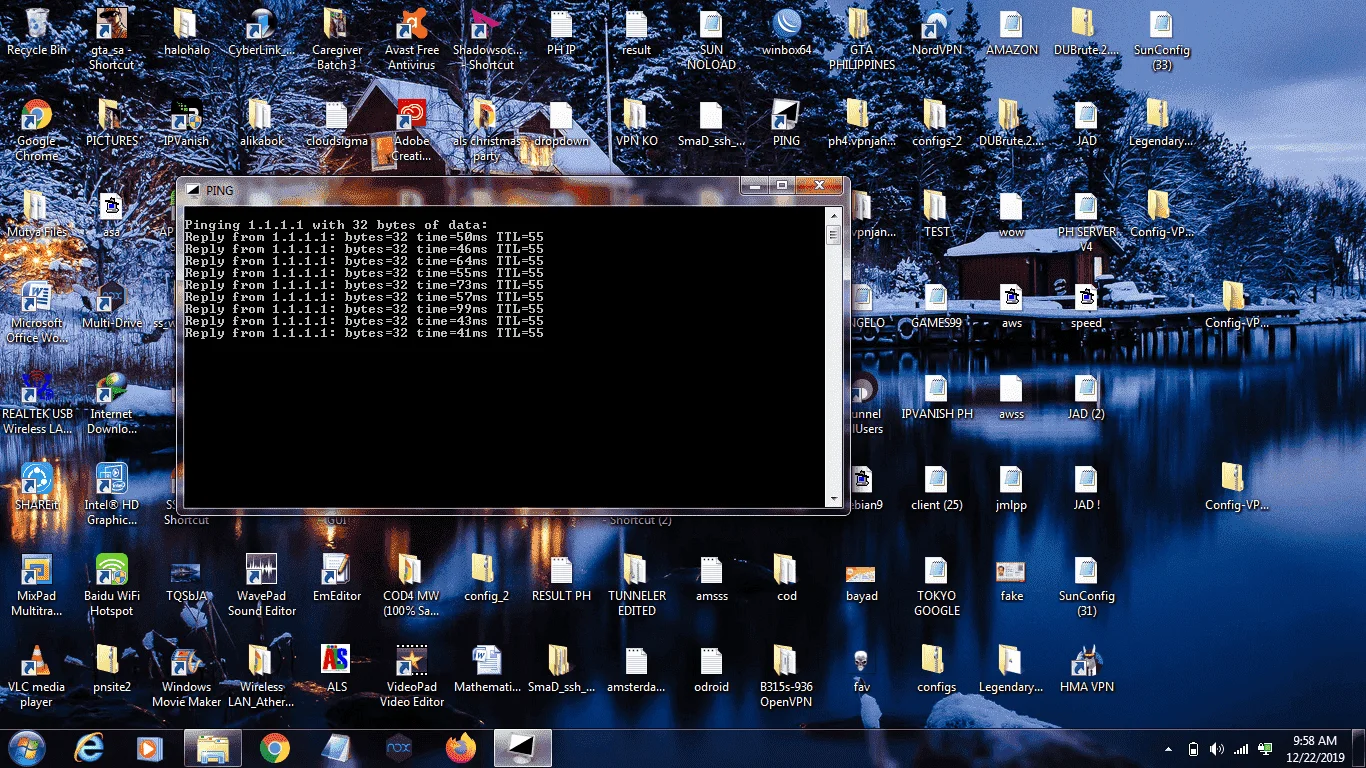Launch WavePad Sound Editor icon
The height and width of the screenshot is (768, 1366).
(261, 586)
